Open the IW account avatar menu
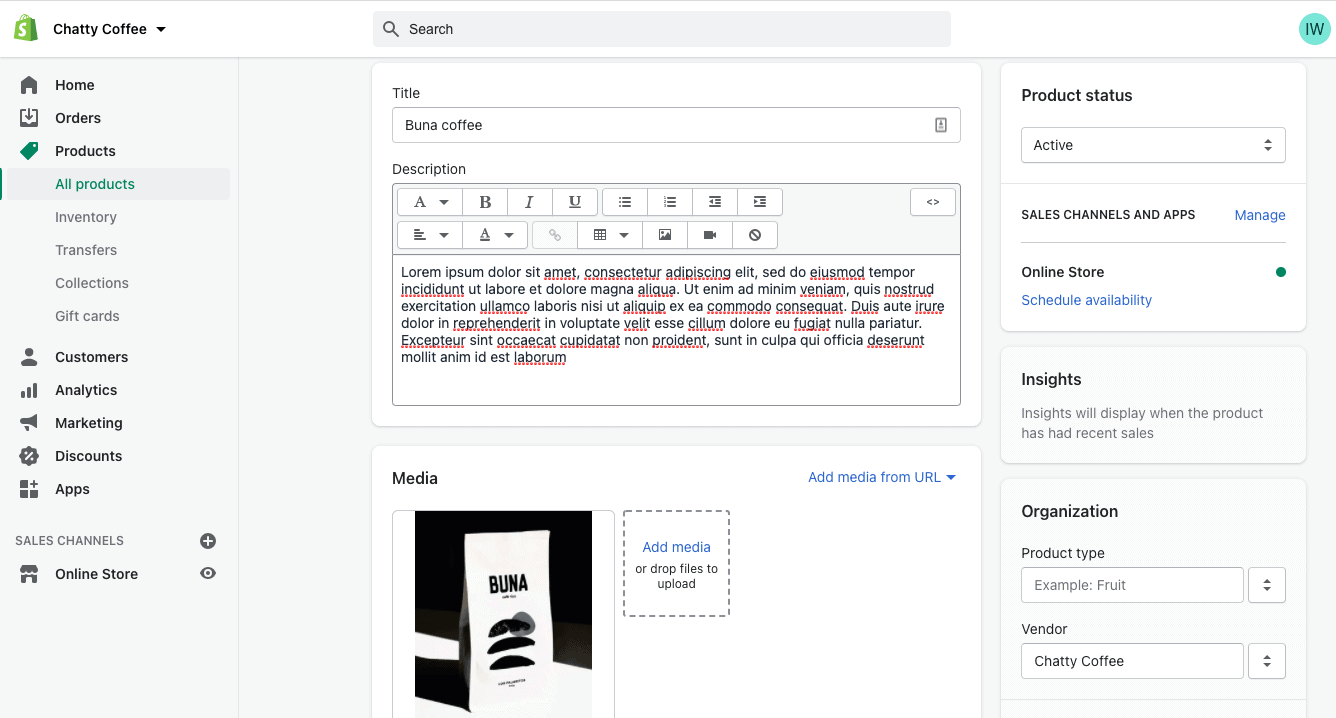Image resolution: width=1336 pixels, height=718 pixels. (1314, 29)
